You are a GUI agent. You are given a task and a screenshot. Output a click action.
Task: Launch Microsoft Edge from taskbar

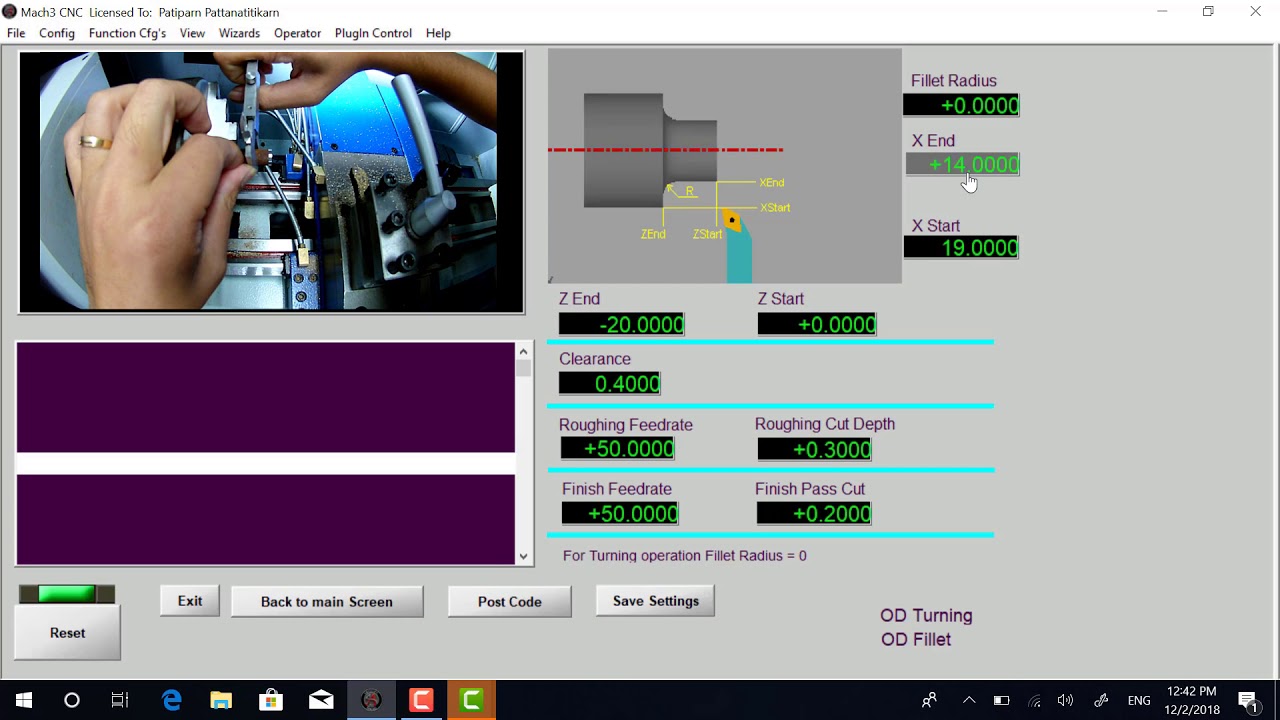172,700
